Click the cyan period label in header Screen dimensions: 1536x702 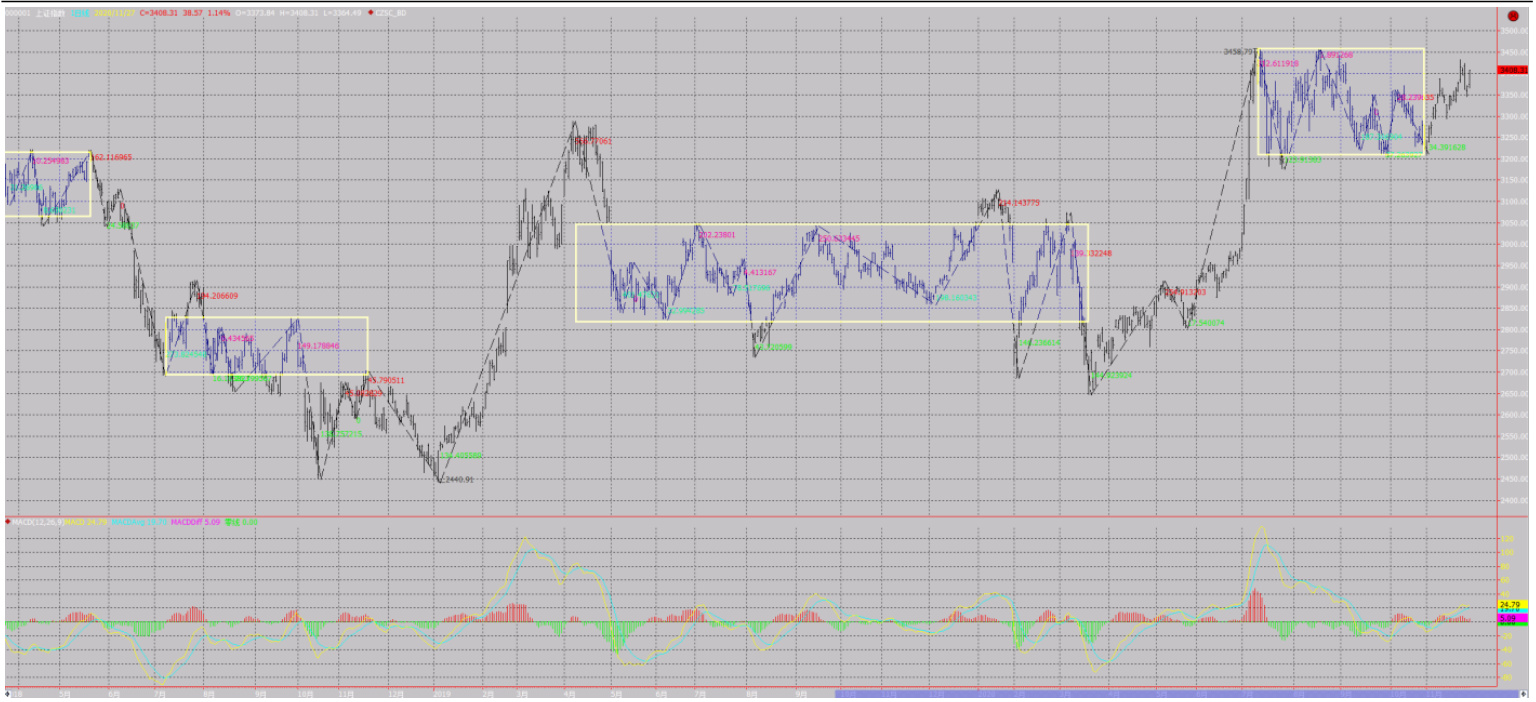pyautogui.click(x=78, y=13)
